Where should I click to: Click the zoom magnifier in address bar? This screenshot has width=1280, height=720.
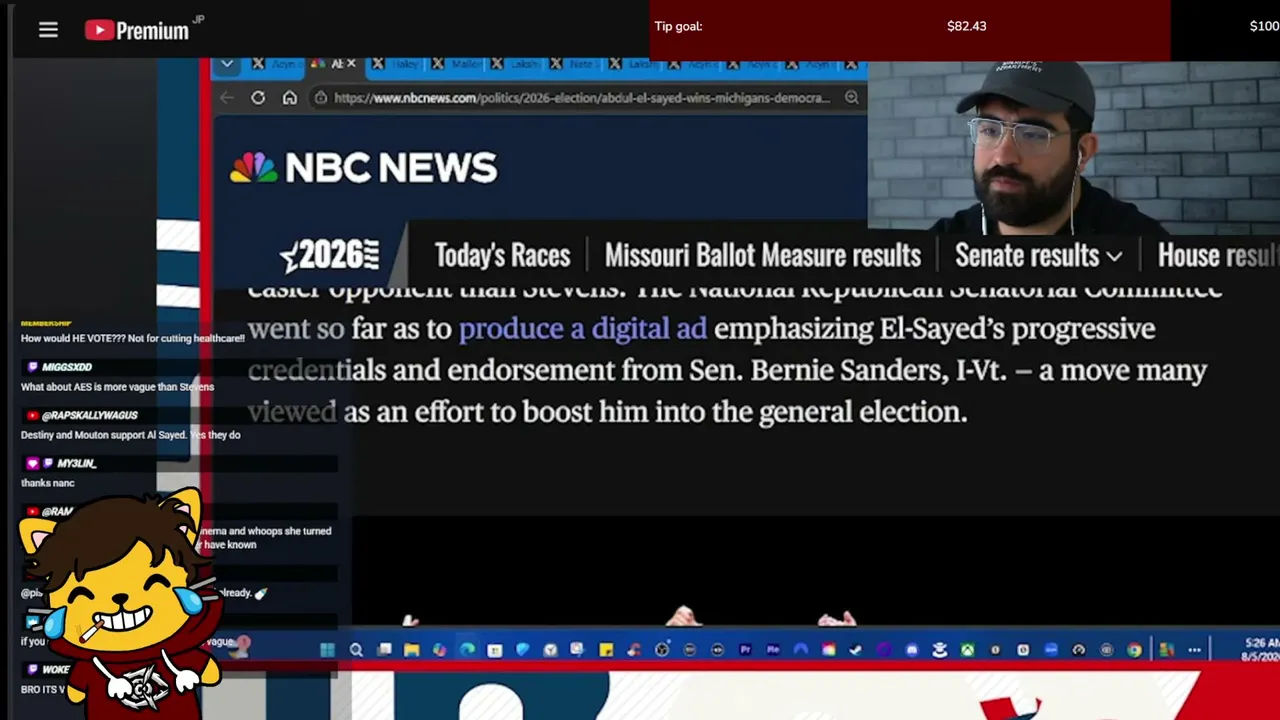852,98
